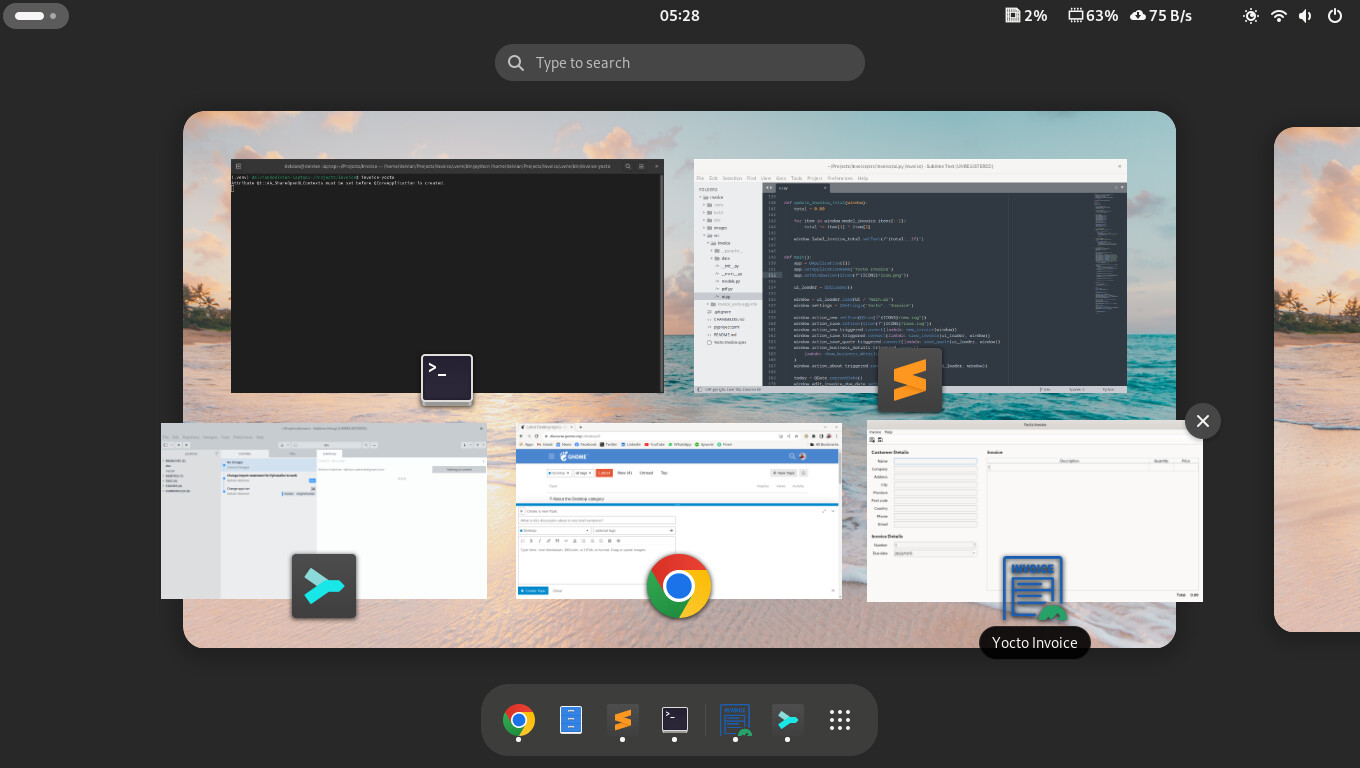
Task: Show all applications grid
Action: pos(840,720)
